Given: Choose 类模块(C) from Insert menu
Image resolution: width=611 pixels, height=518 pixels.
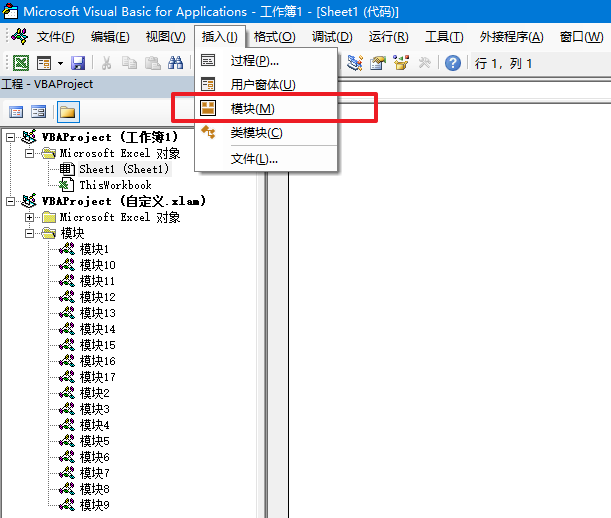Looking at the screenshot, I should click(266, 133).
